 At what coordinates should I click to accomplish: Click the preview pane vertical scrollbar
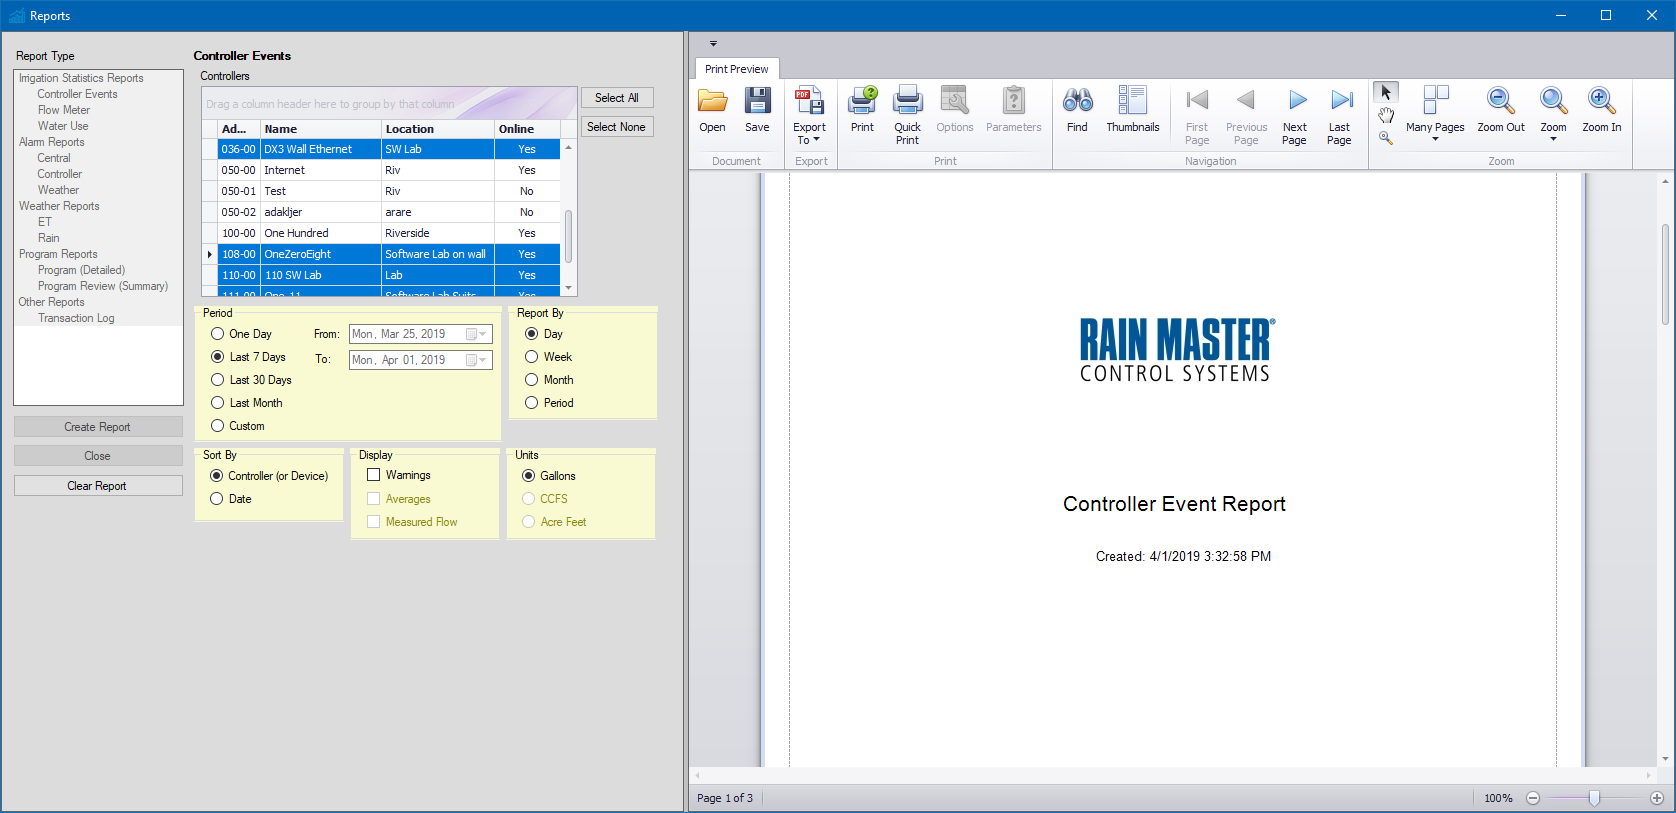coord(1665,275)
